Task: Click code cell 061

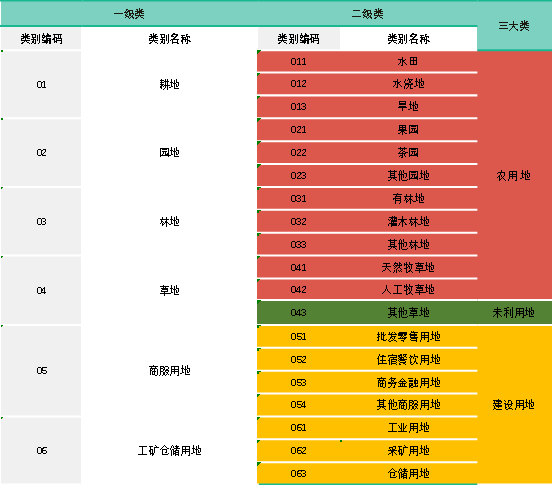Action: [x=299, y=428]
